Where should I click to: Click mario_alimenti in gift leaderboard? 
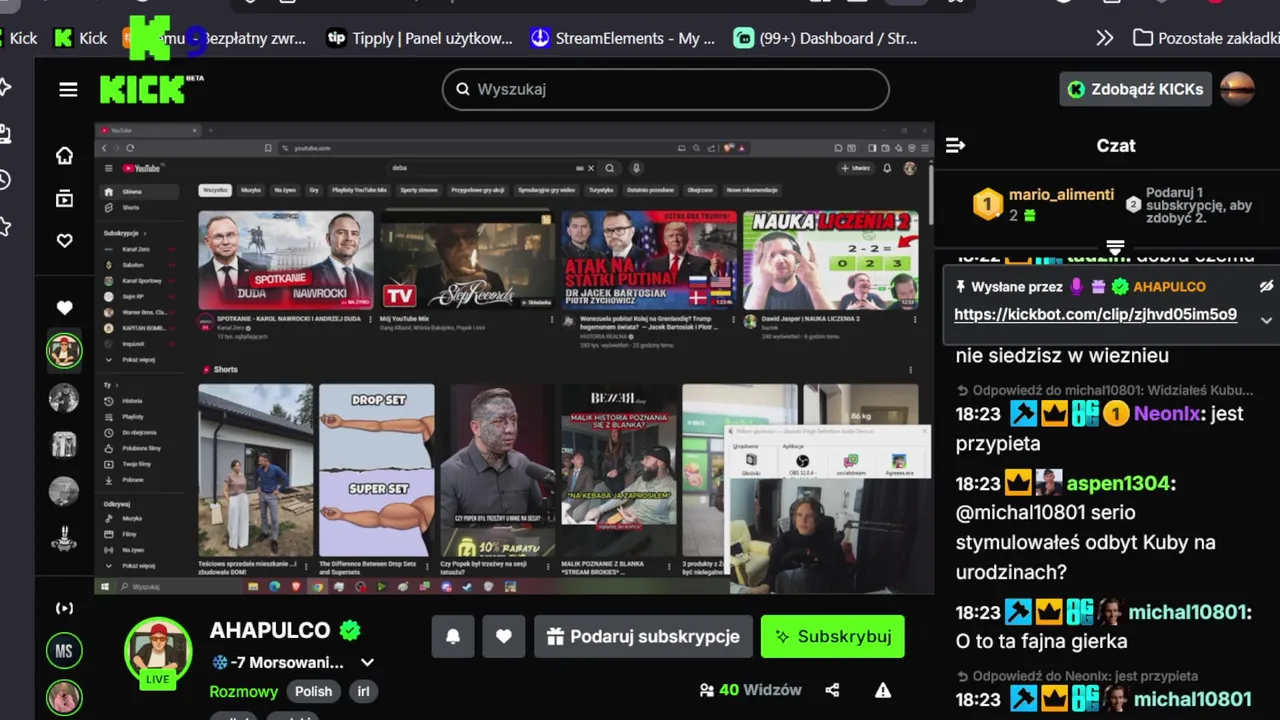(x=1061, y=194)
